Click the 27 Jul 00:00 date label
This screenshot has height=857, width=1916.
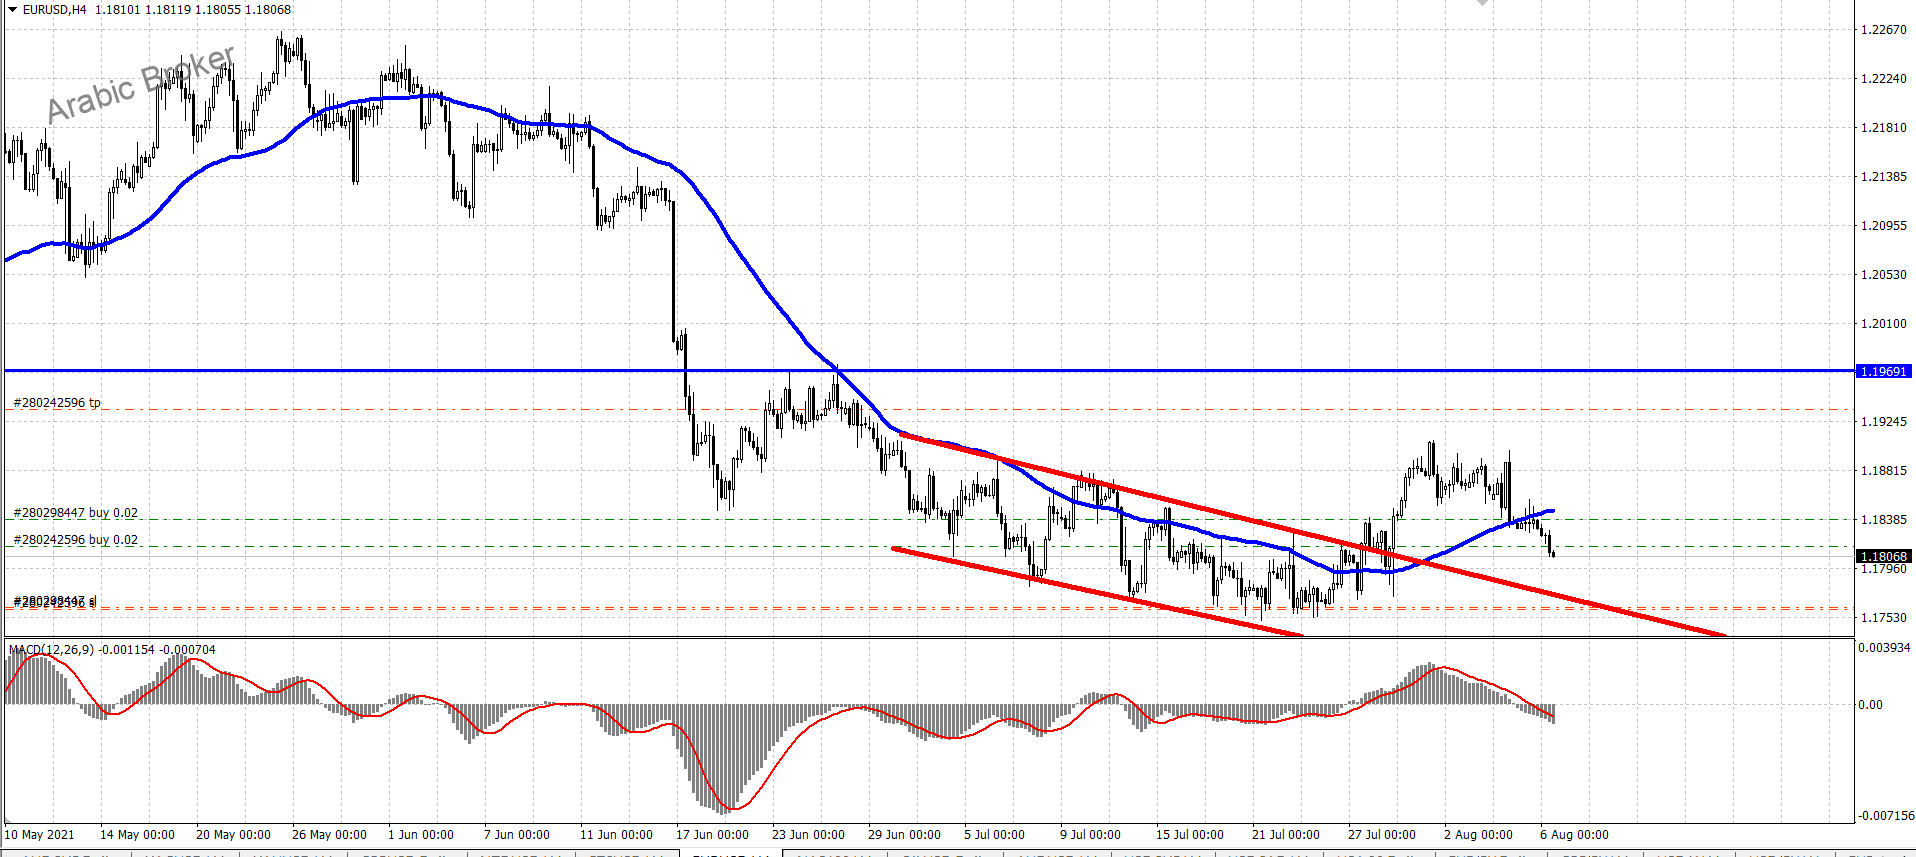pyautogui.click(x=1382, y=835)
